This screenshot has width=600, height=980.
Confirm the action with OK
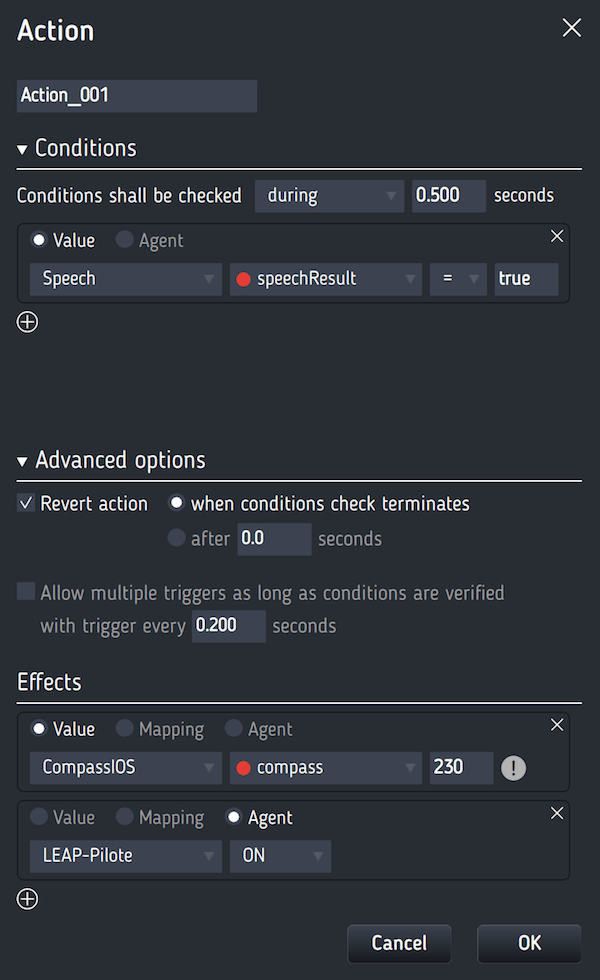[529, 943]
